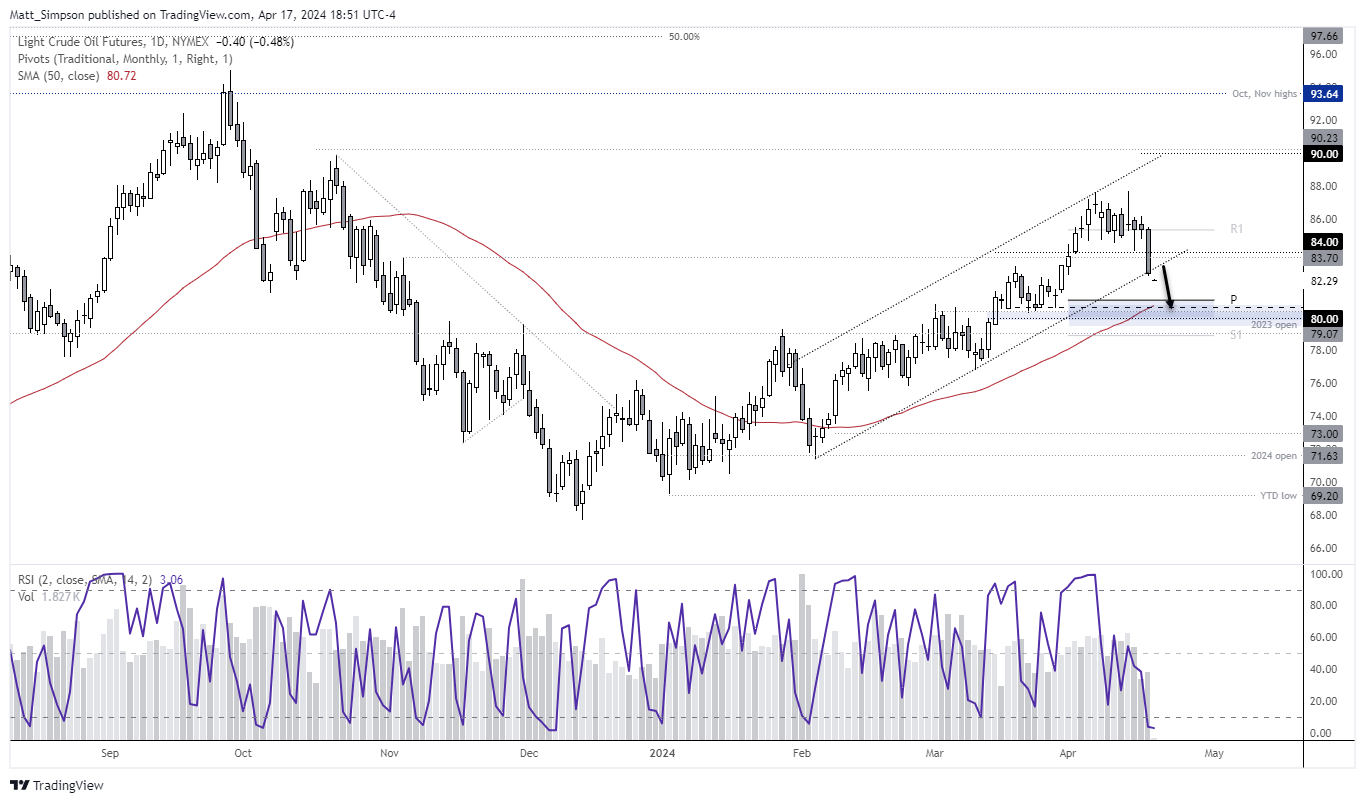Click 96.00 on the price axis
Image resolution: width=1365 pixels, height=803 pixels.
(x=1323, y=54)
